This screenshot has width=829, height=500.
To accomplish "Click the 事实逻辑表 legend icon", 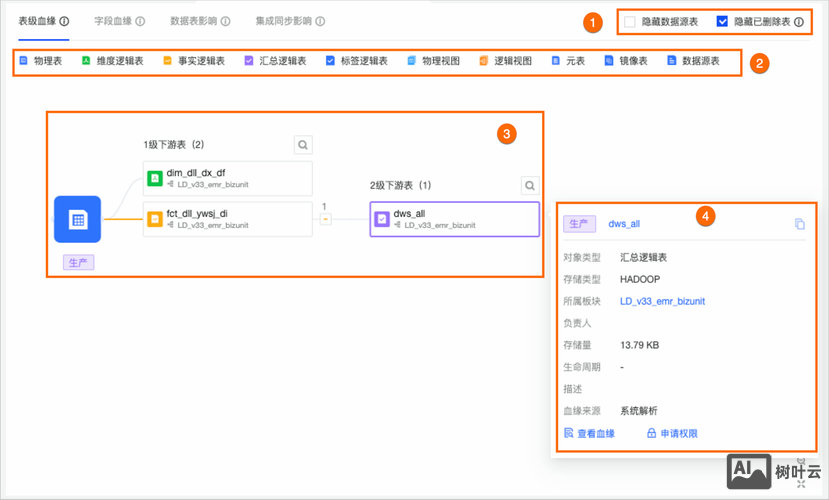I will click(167, 61).
